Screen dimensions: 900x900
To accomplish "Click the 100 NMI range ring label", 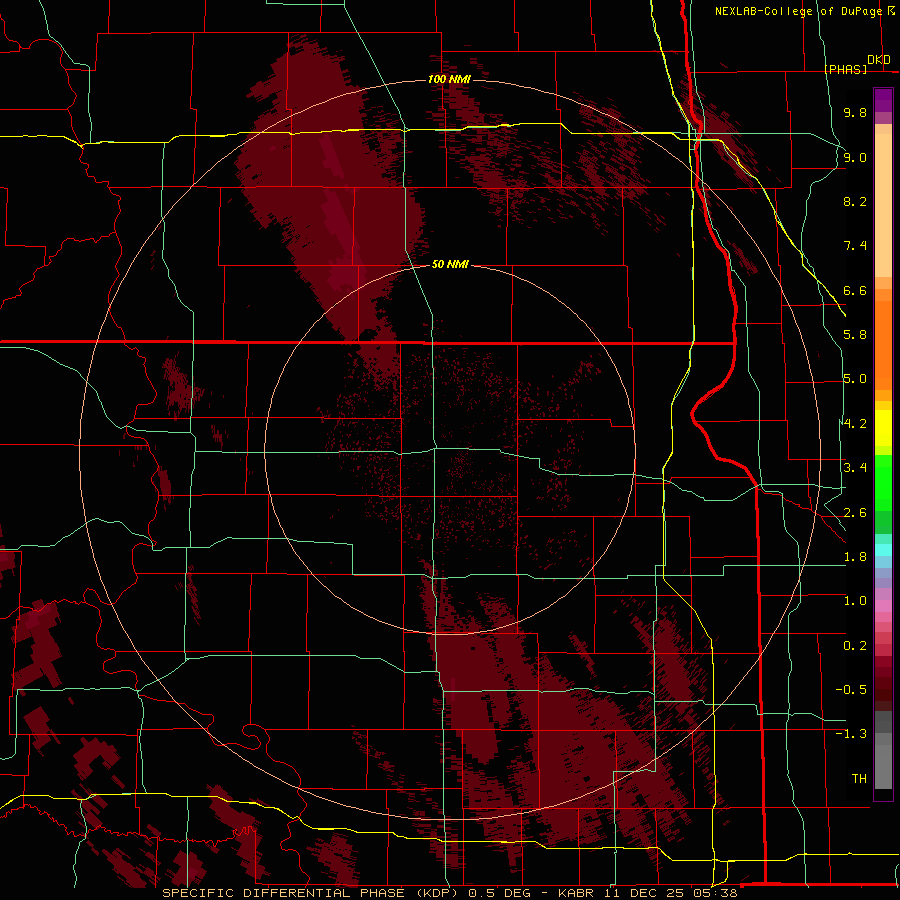I will pyautogui.click(x=449, y=79).
